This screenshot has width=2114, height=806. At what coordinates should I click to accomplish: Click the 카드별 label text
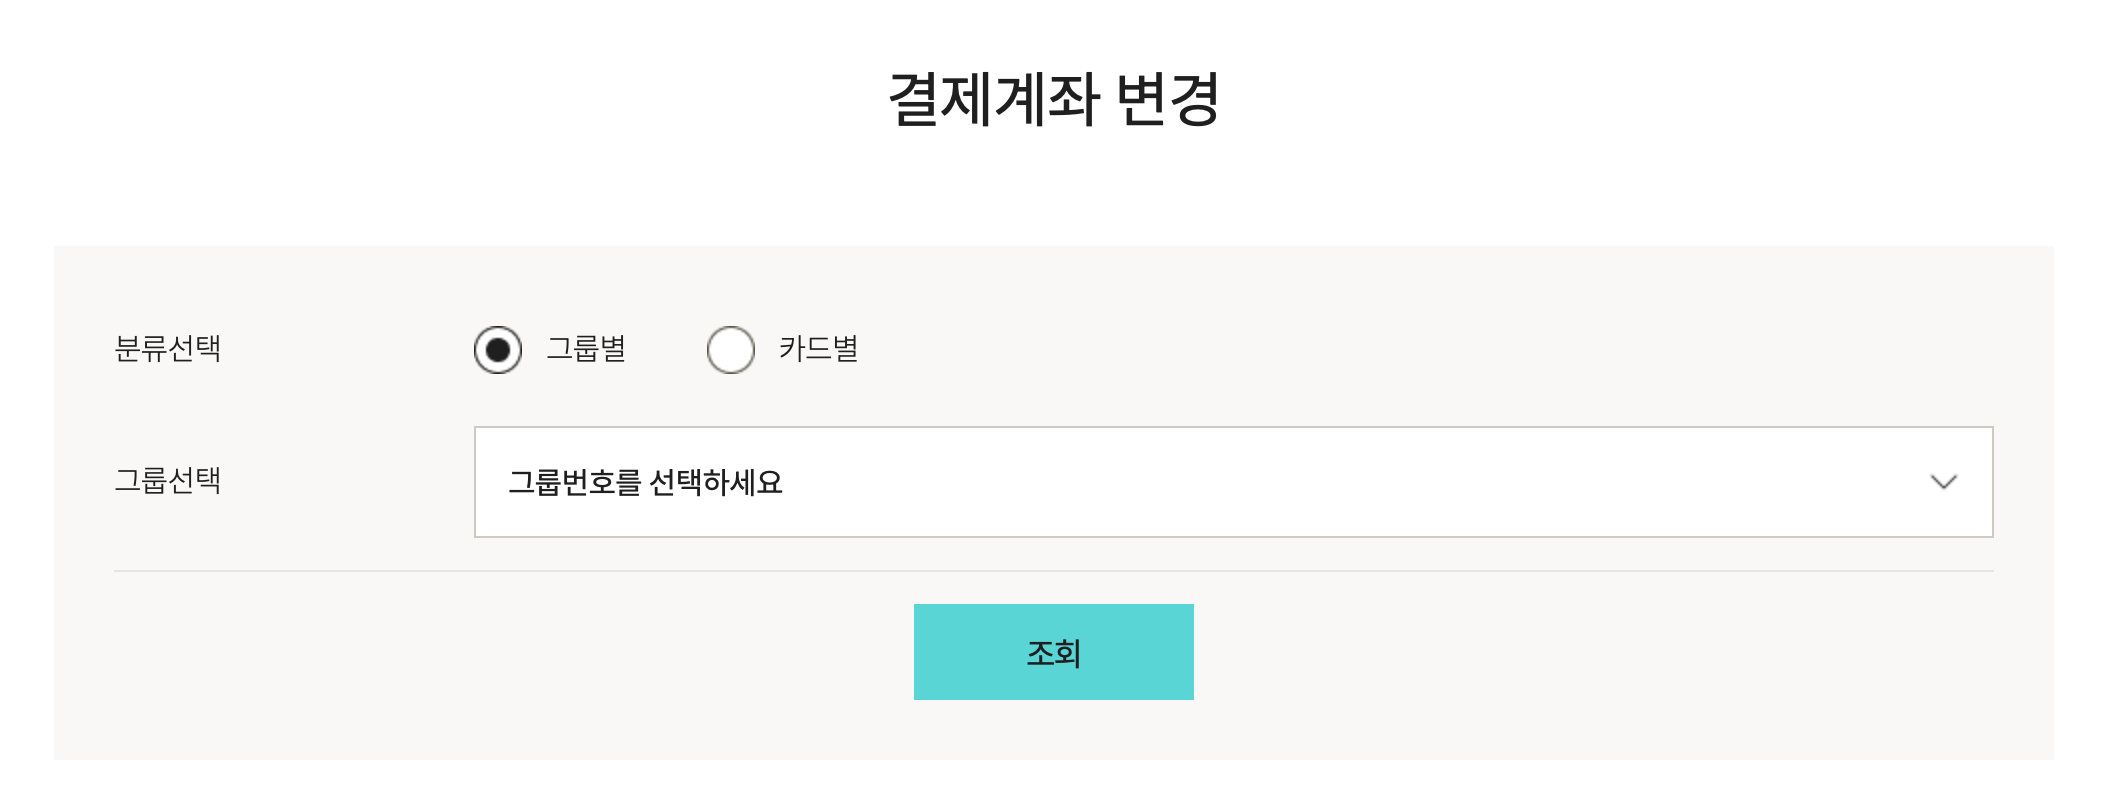coord(818,349)
